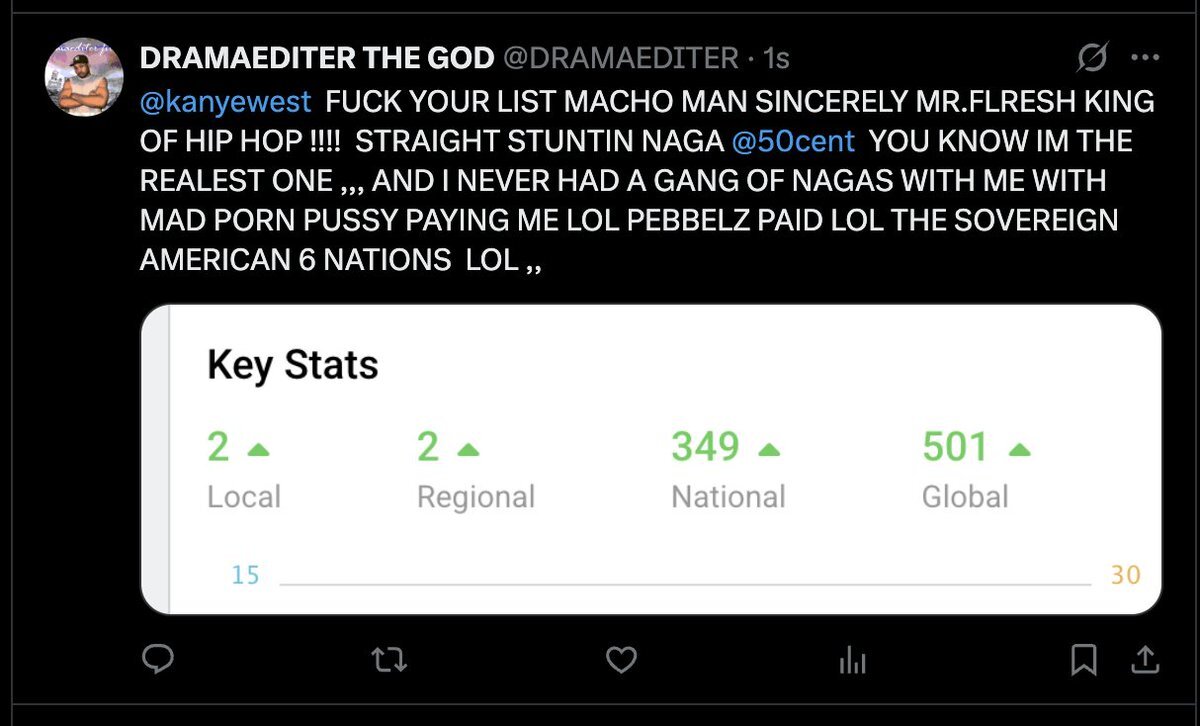Click the Grok slashed-circle icon
Viewport: 1200px width, 726px height.
(1091, 59)
